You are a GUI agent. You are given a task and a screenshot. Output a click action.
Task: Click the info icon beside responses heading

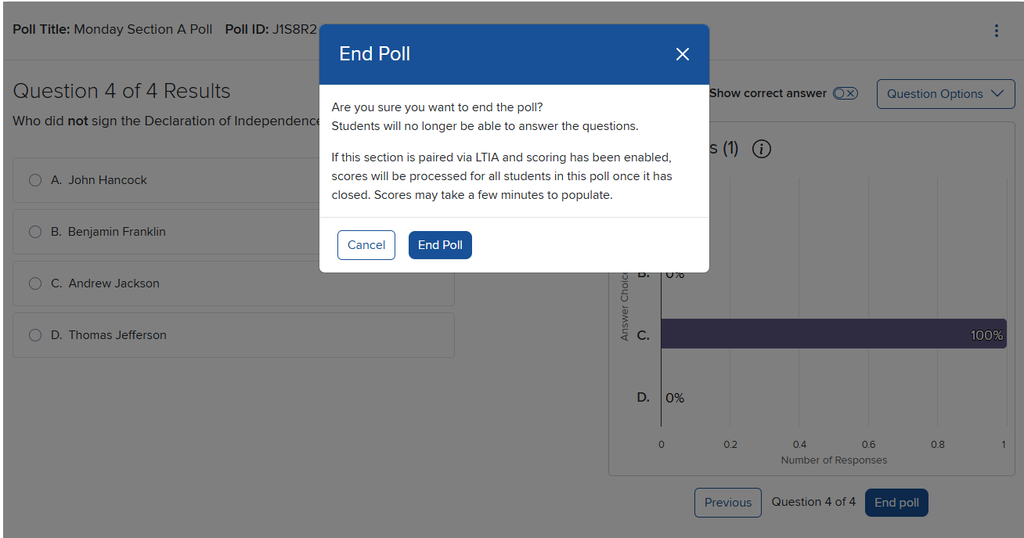pos(761,149)
